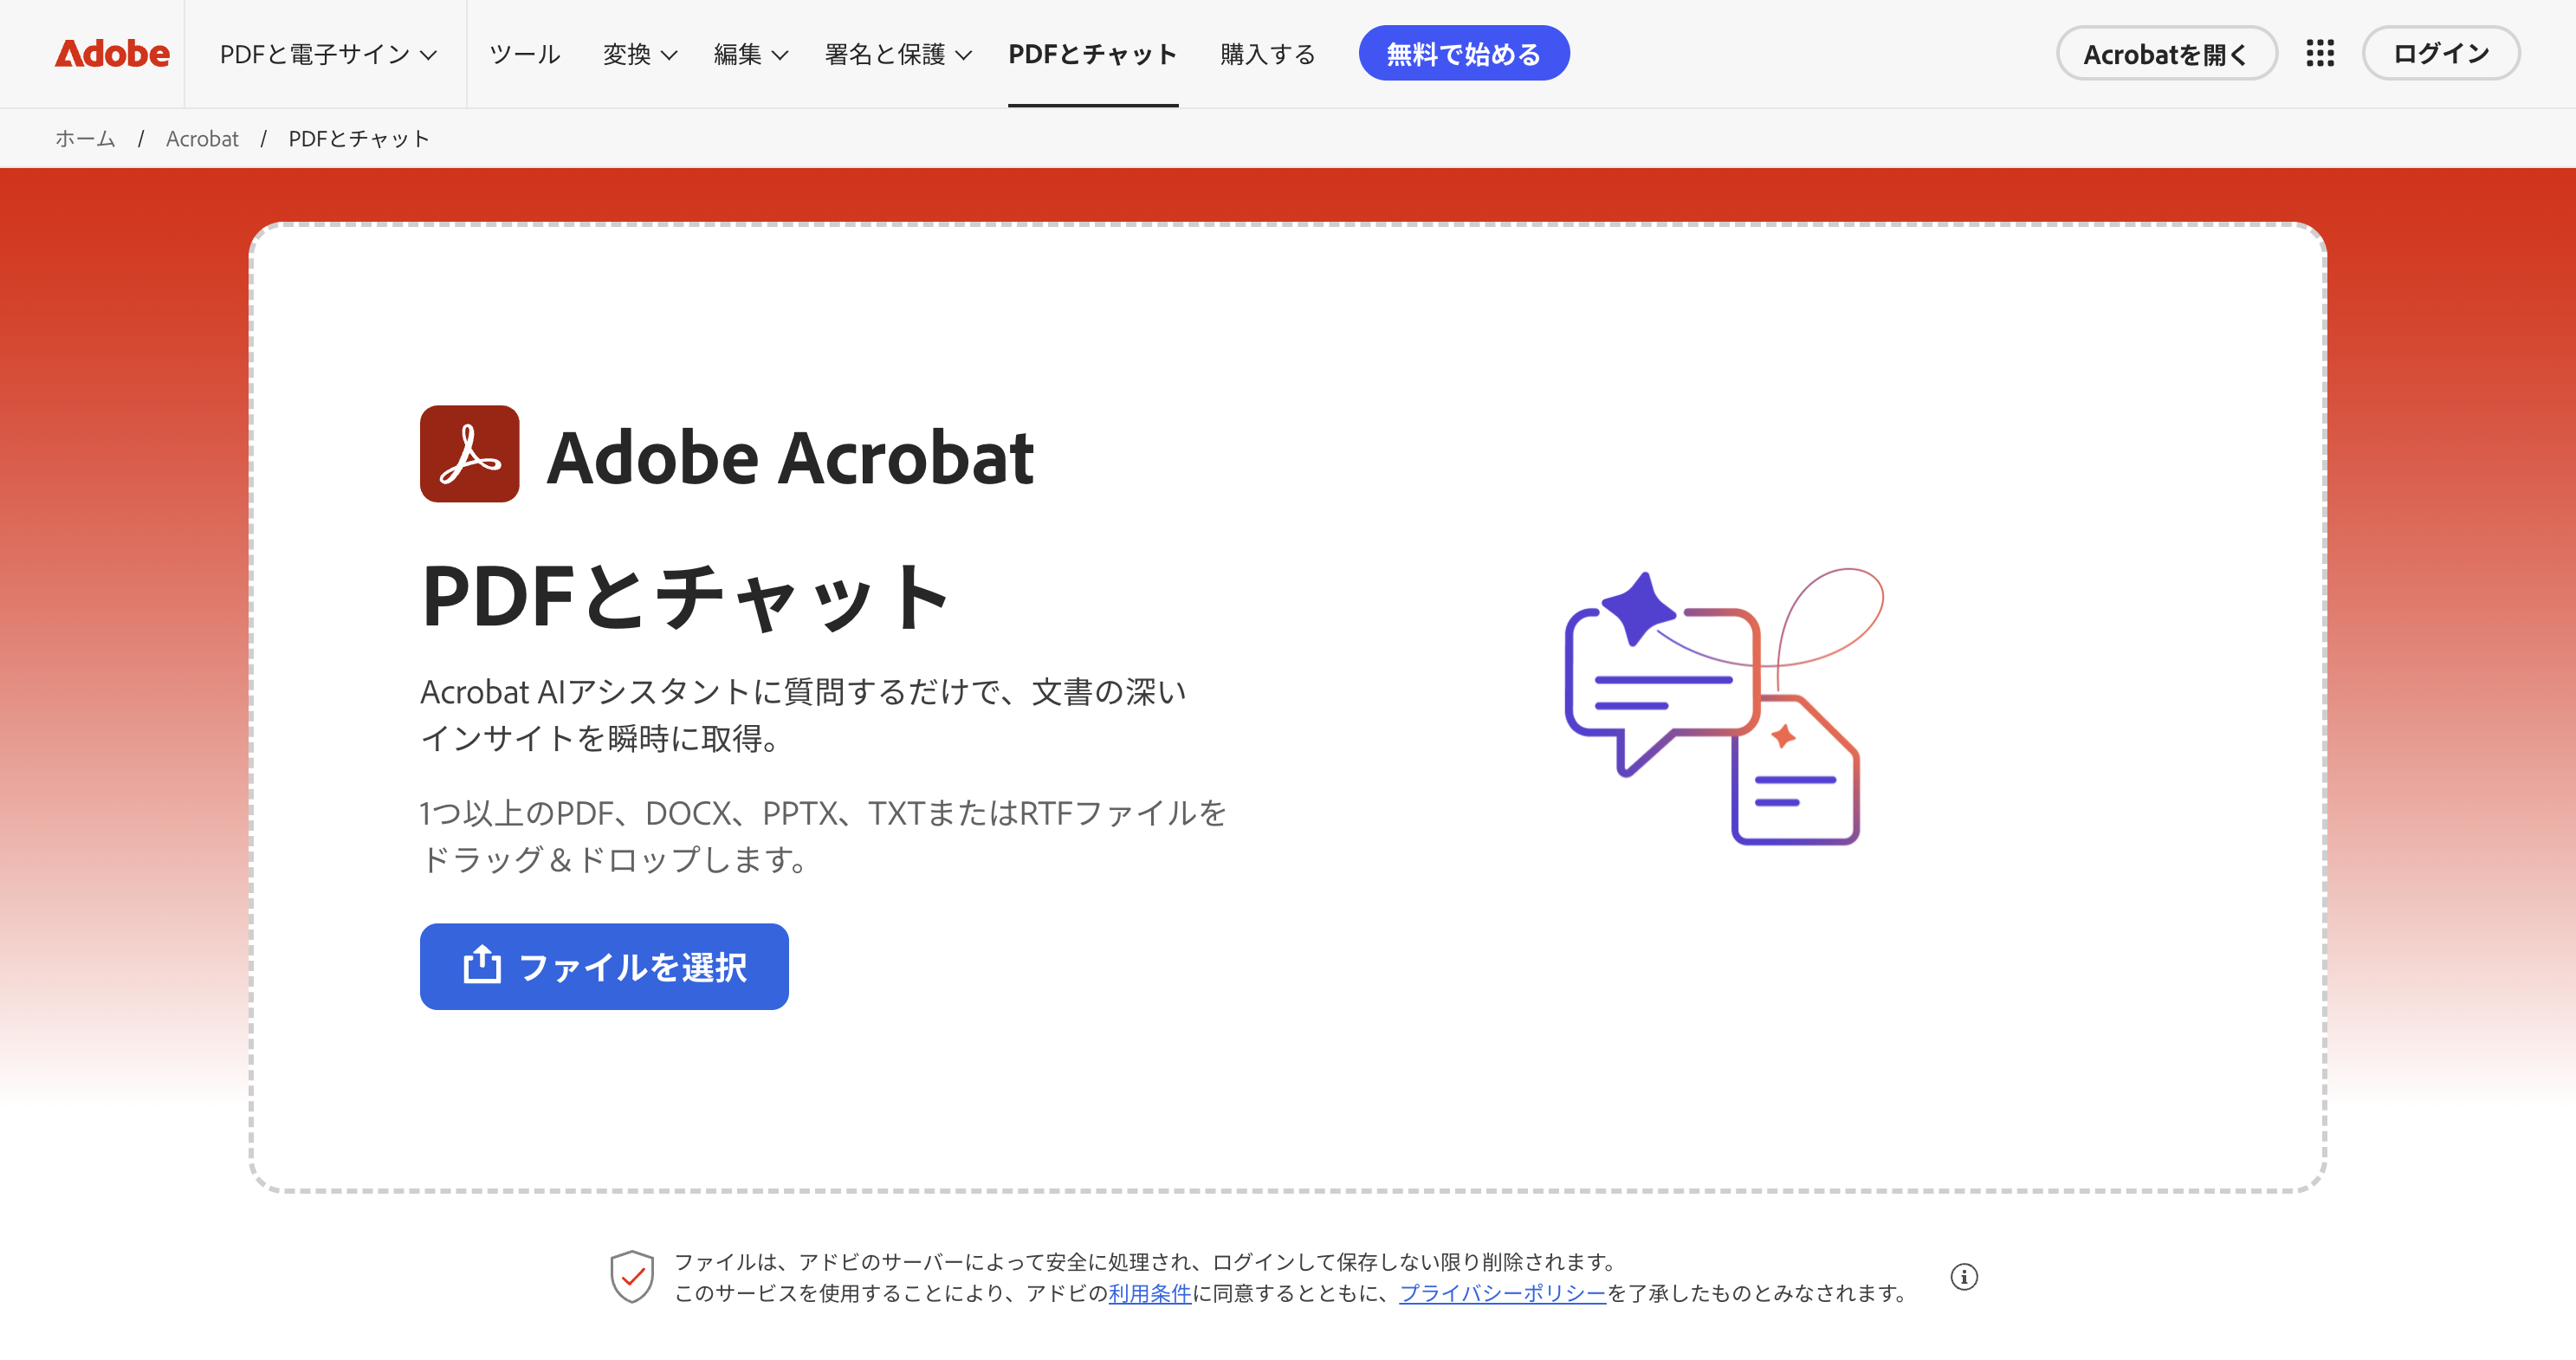This screenshot has height=1360, width=2576.
Task: Click upload icon in ファイルを選択 button
Action: point(482,965)
